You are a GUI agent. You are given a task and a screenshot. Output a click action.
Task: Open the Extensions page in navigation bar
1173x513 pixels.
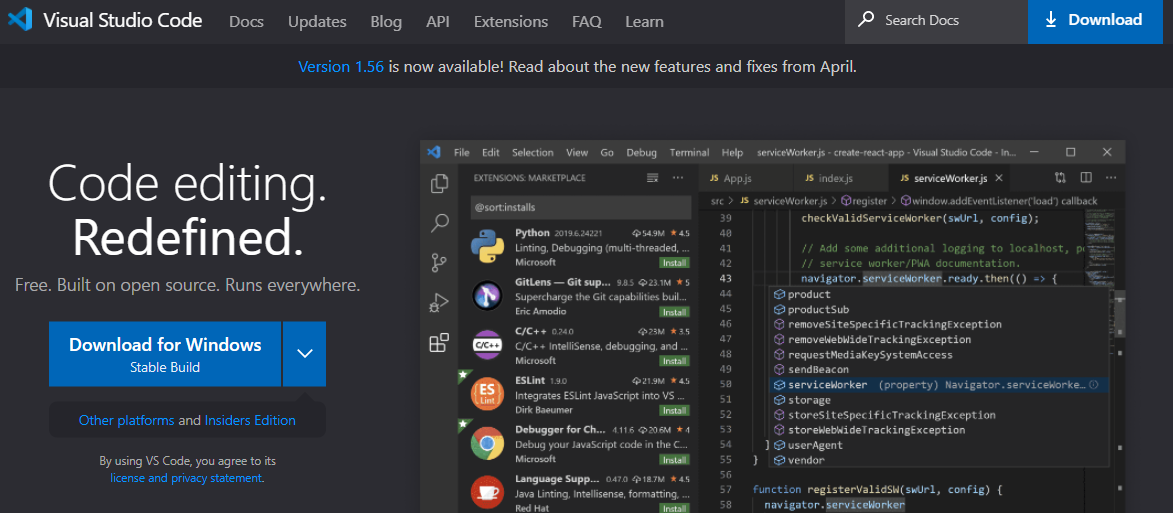[x=510, y=21]
